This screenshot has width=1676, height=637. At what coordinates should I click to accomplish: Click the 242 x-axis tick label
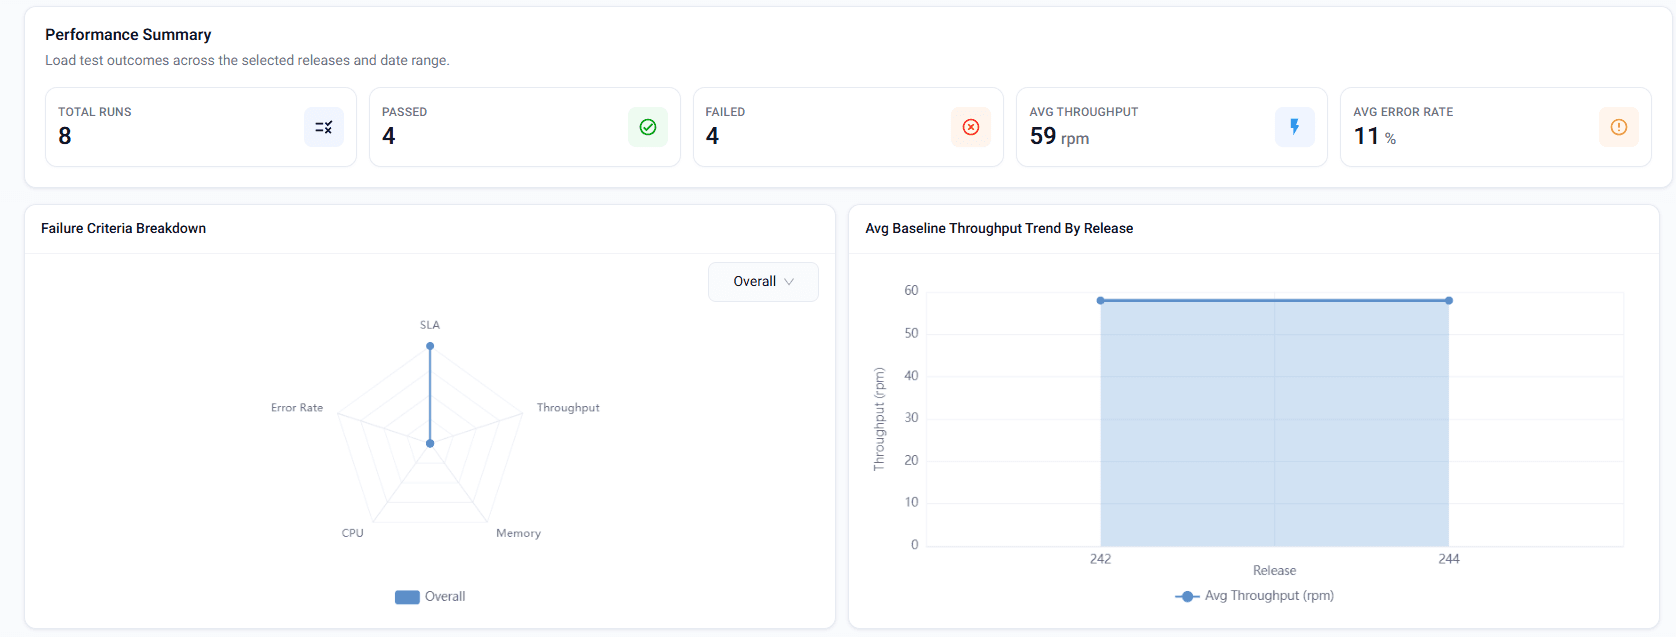pos(1101,559)
